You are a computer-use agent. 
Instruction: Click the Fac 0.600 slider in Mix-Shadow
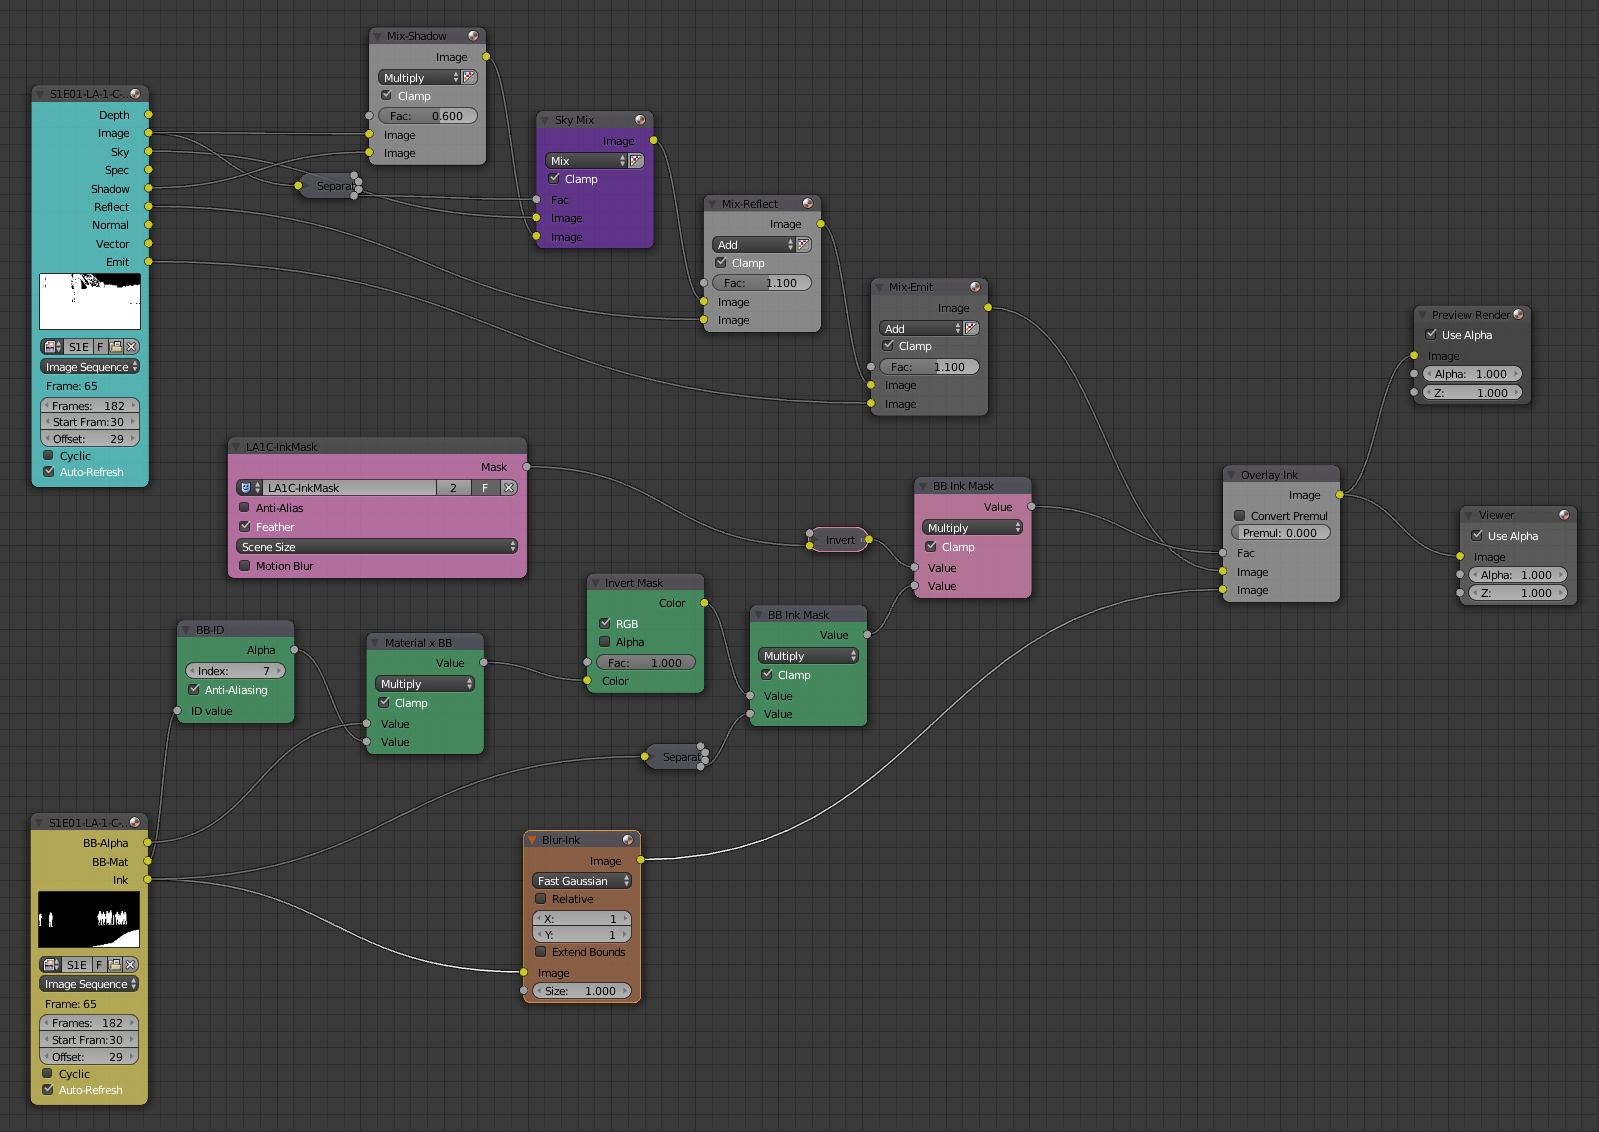428,116
